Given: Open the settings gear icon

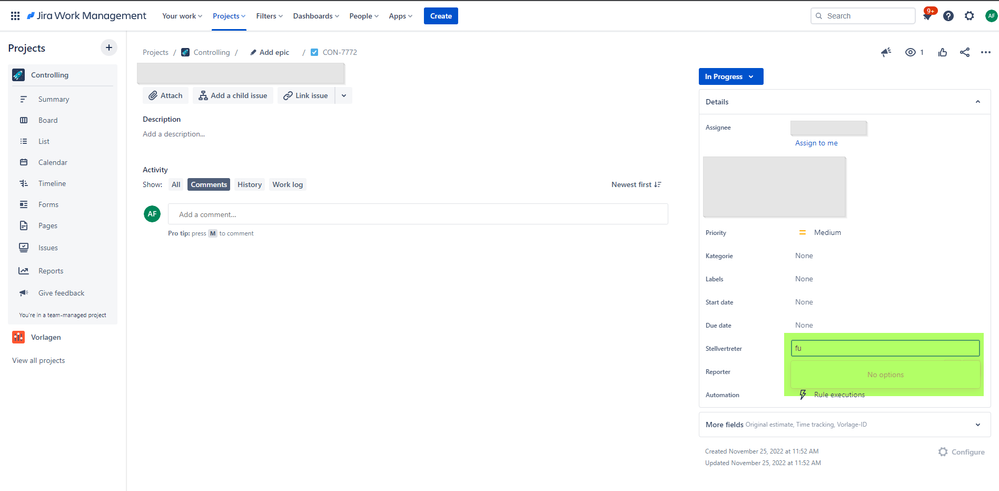Looking at the screenshot, I should coord(969,16).
